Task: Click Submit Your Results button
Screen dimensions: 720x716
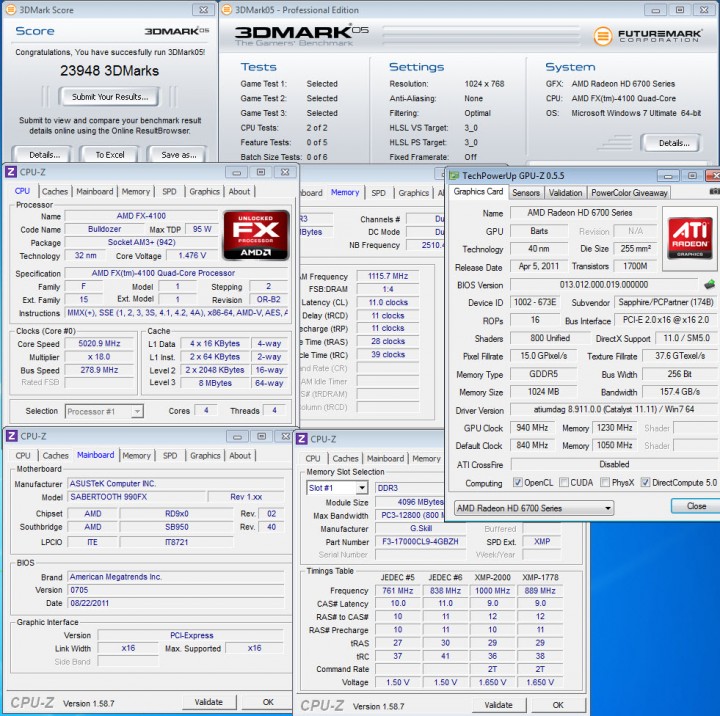Action: (110, 97)
